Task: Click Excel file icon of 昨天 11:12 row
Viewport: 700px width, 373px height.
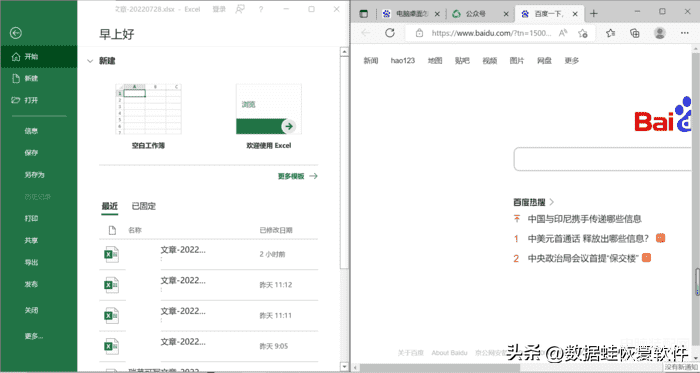Action: click(111, 285)
